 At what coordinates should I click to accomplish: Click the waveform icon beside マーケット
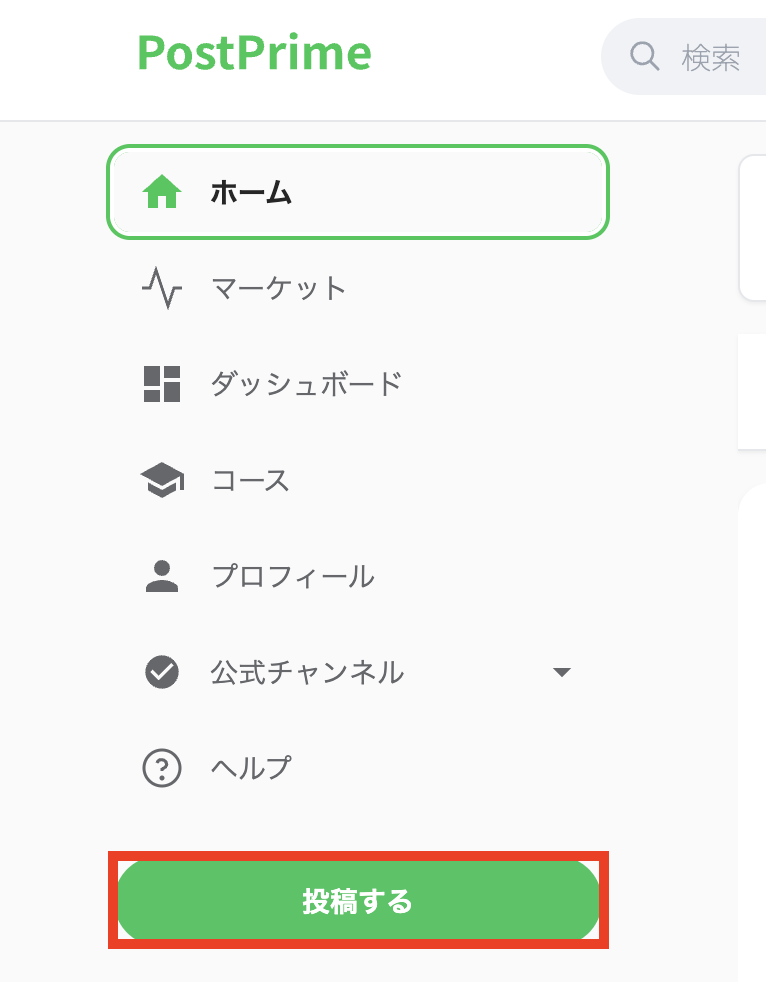point(162,288)
